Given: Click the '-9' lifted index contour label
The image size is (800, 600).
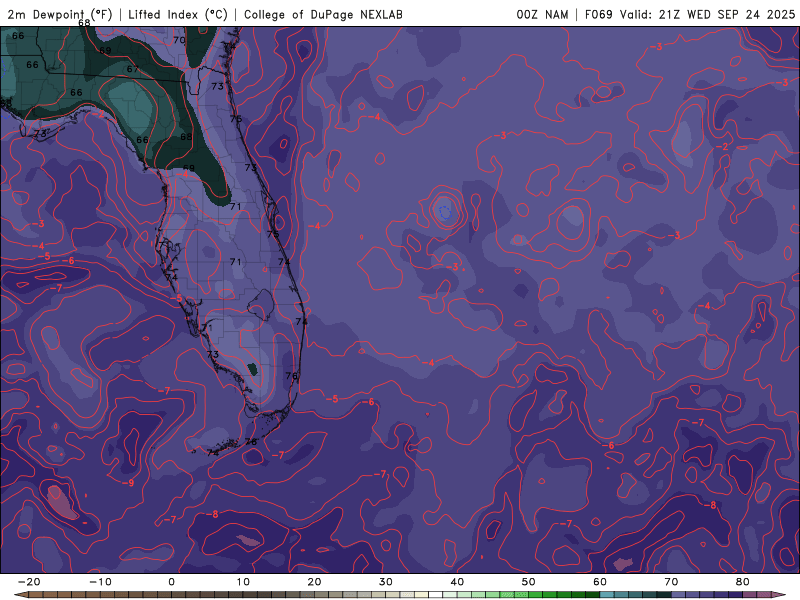Looking at the screenshot, I should [128, 483].
